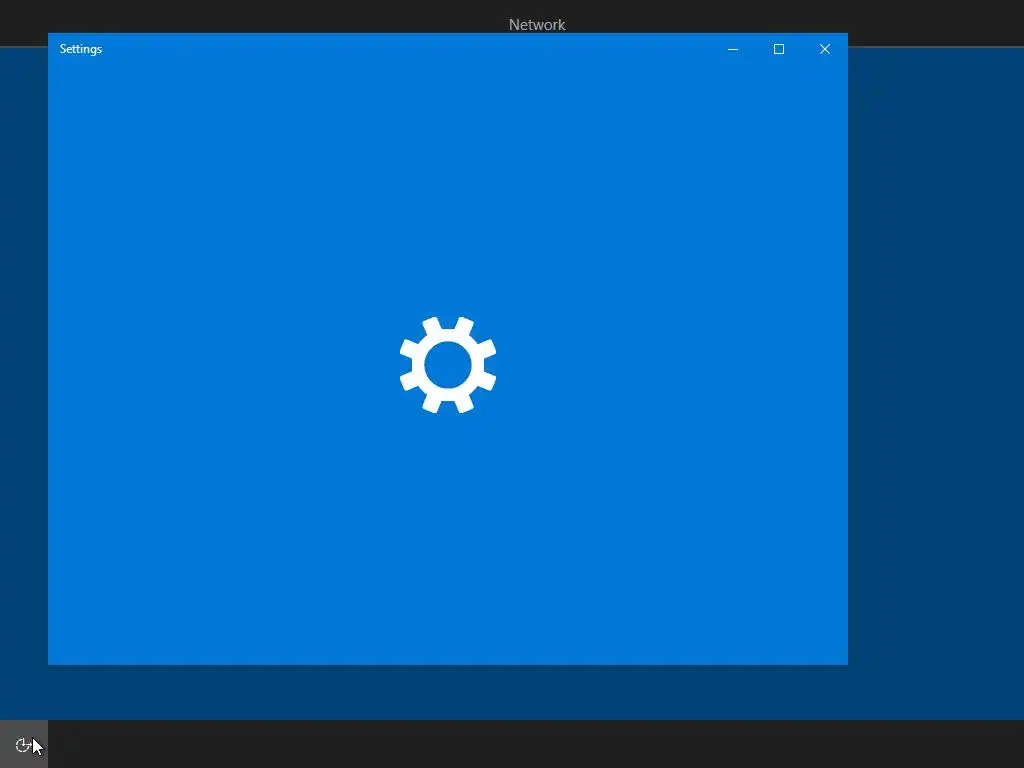Click the Settings title text
This screenshot has width=1024, height=768.
[x=81, y=49]
